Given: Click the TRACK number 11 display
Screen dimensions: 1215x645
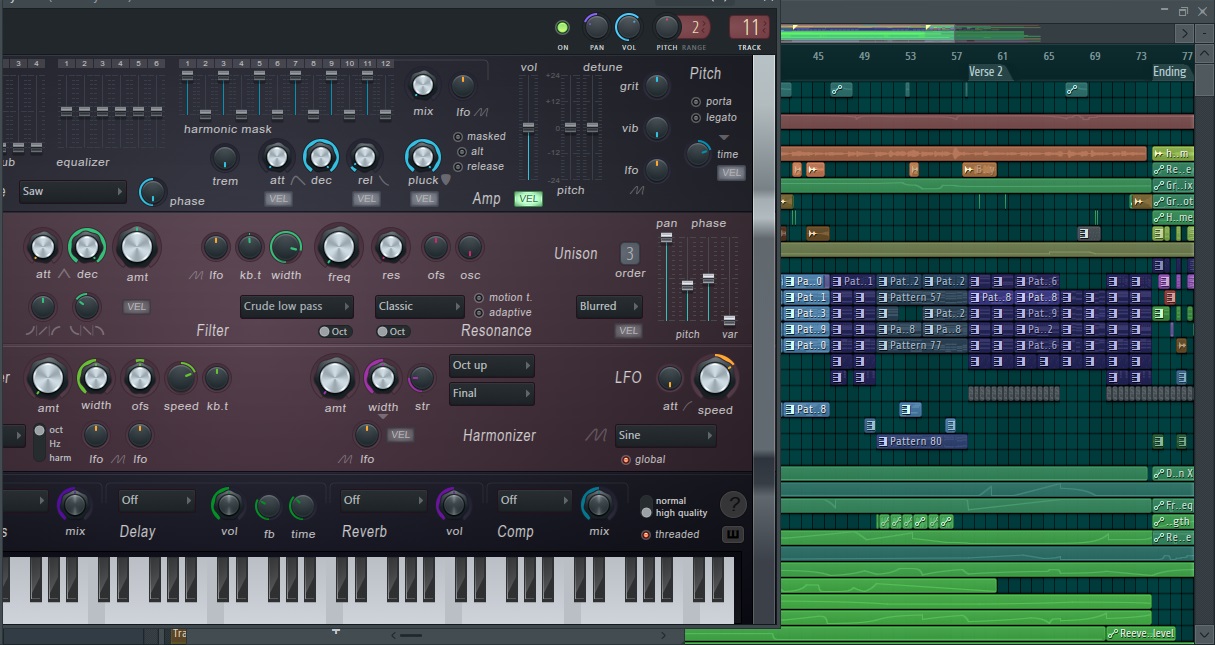Looking at the screenshot, I should tap(749, 27).
